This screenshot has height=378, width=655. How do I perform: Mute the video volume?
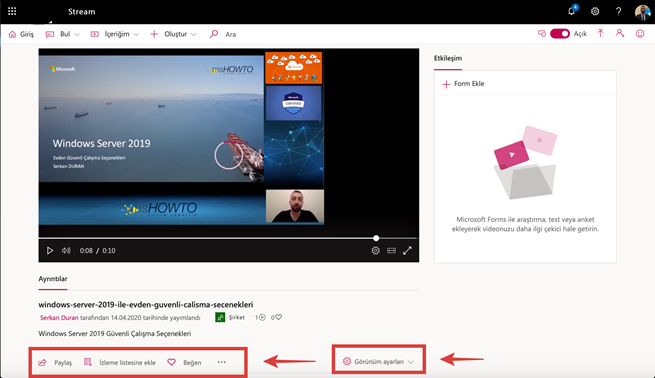click(66, 250)
